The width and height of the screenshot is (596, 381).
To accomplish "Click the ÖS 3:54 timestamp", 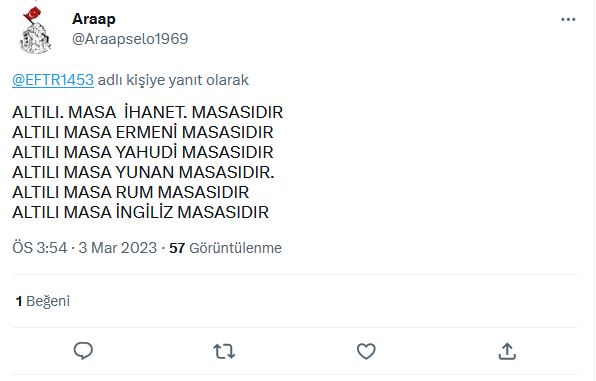I will 40,248.
